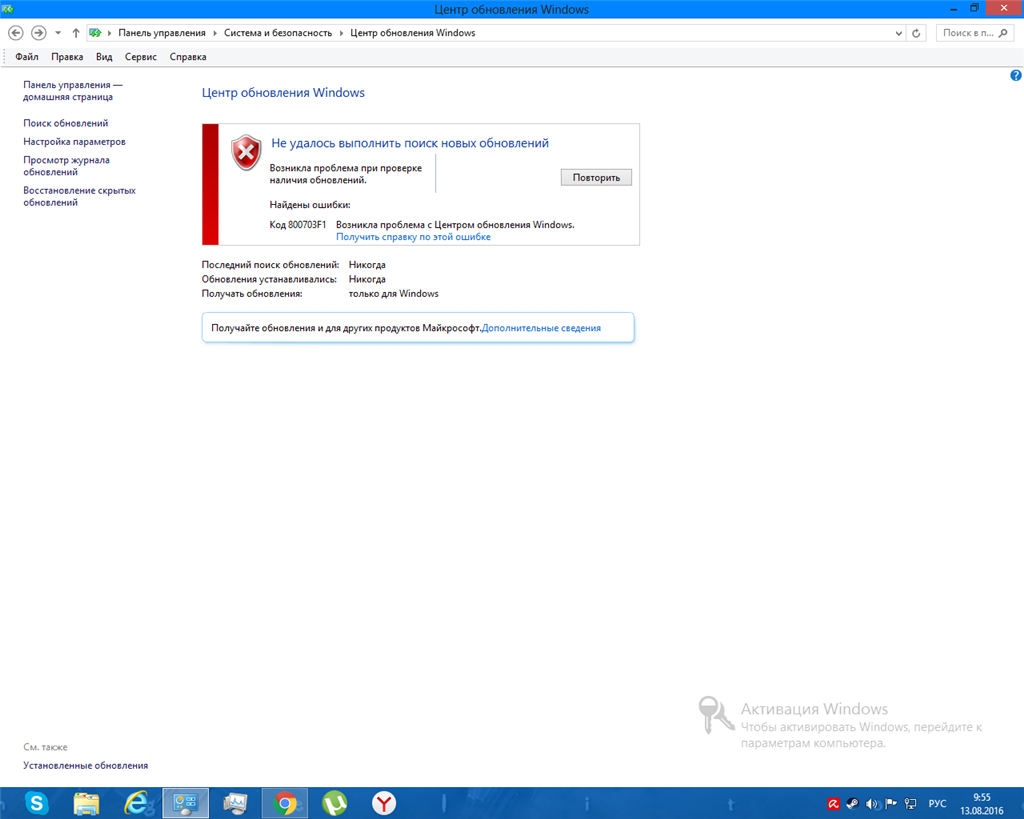
Task: Click 'Никогда' next to 'Последний поиск обновлений'
Action: (x=367, y=265)
